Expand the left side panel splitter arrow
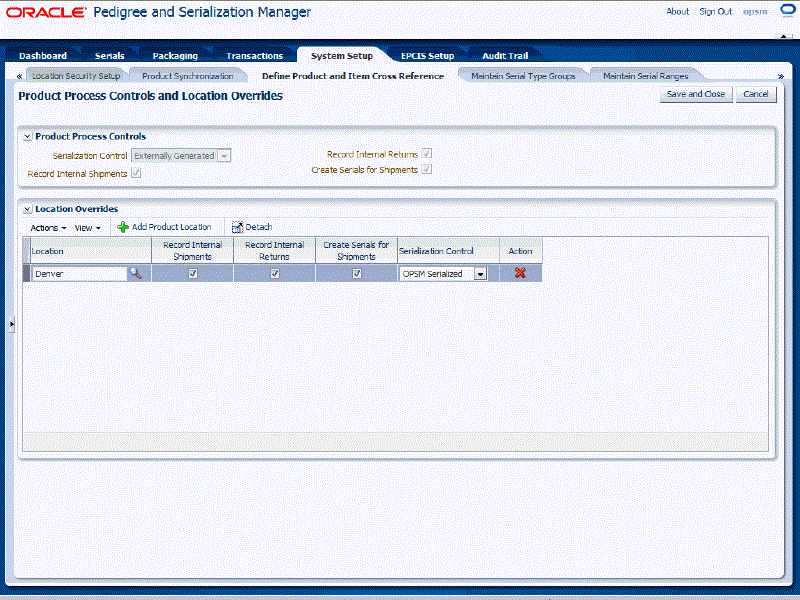The image size is (800, 600). point(12,324)
